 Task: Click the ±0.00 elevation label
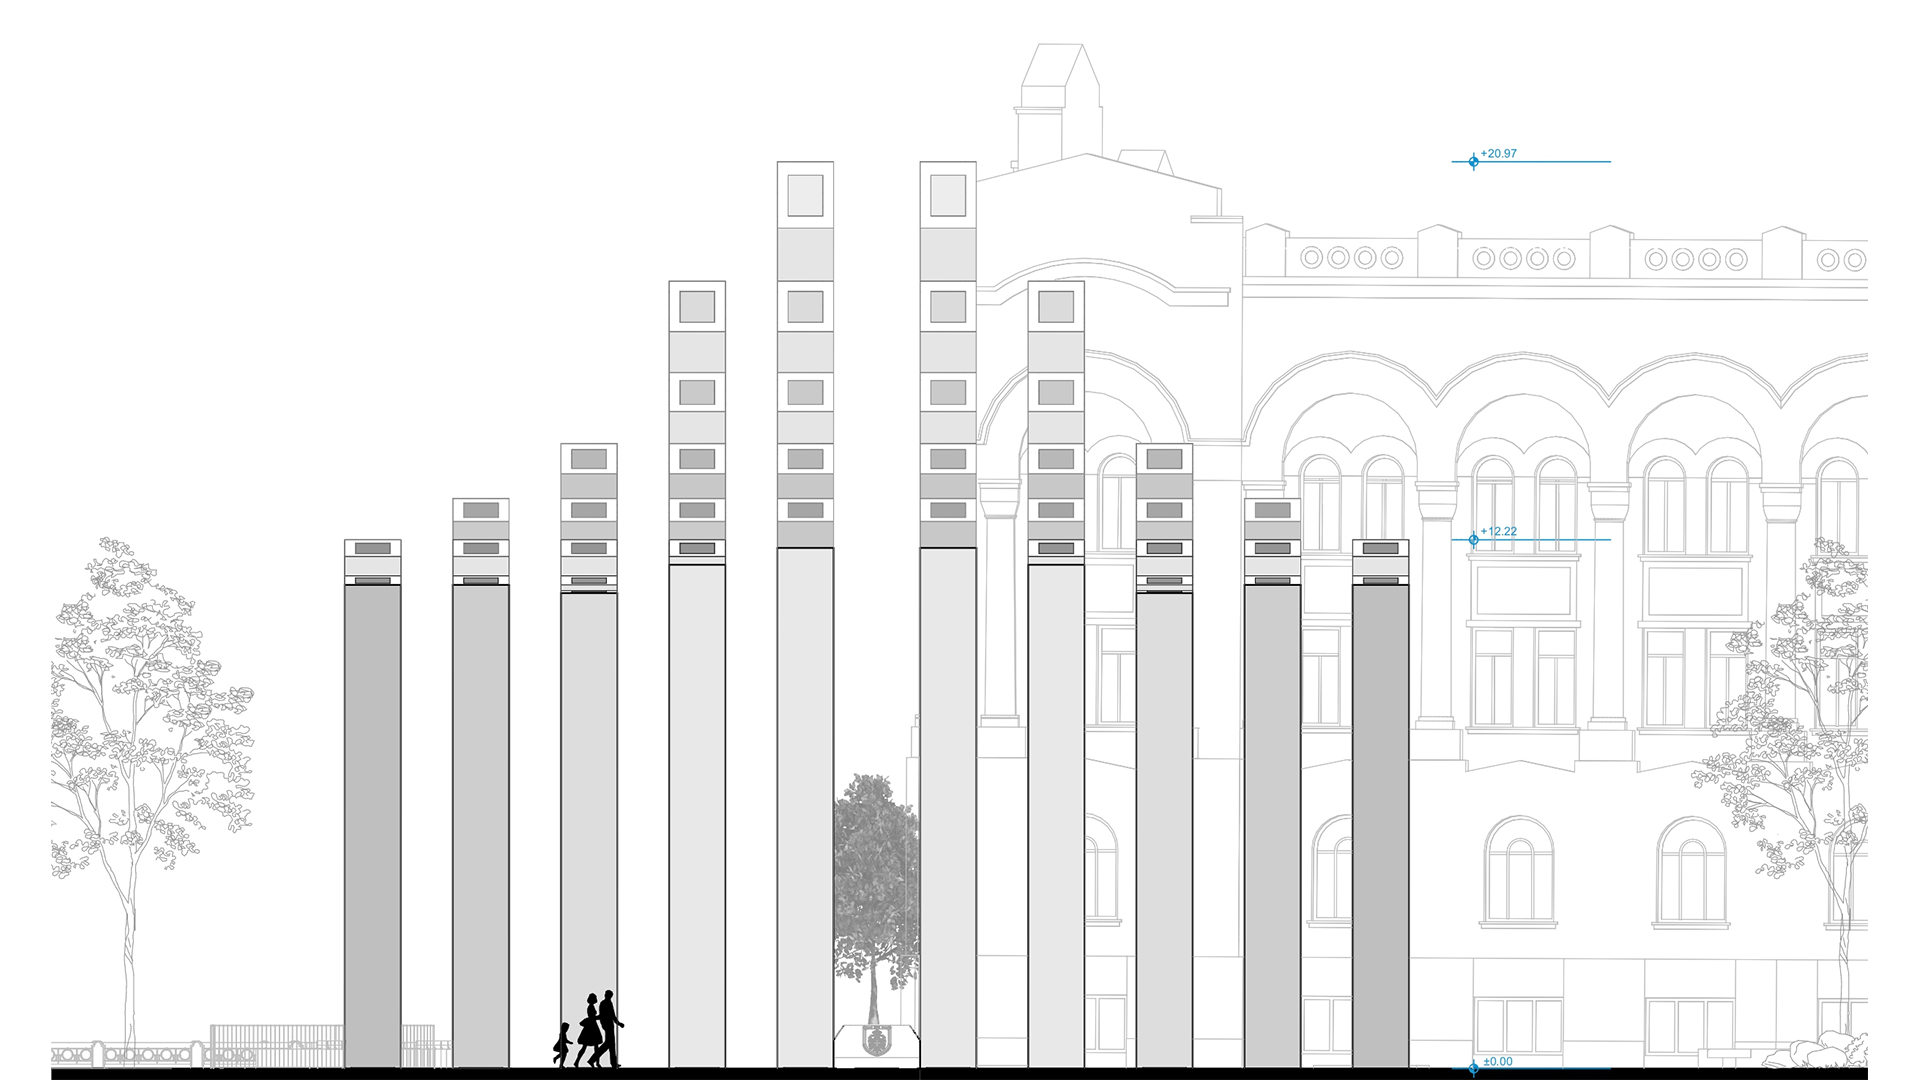pyautogui.click(x=1497, y=1062)
